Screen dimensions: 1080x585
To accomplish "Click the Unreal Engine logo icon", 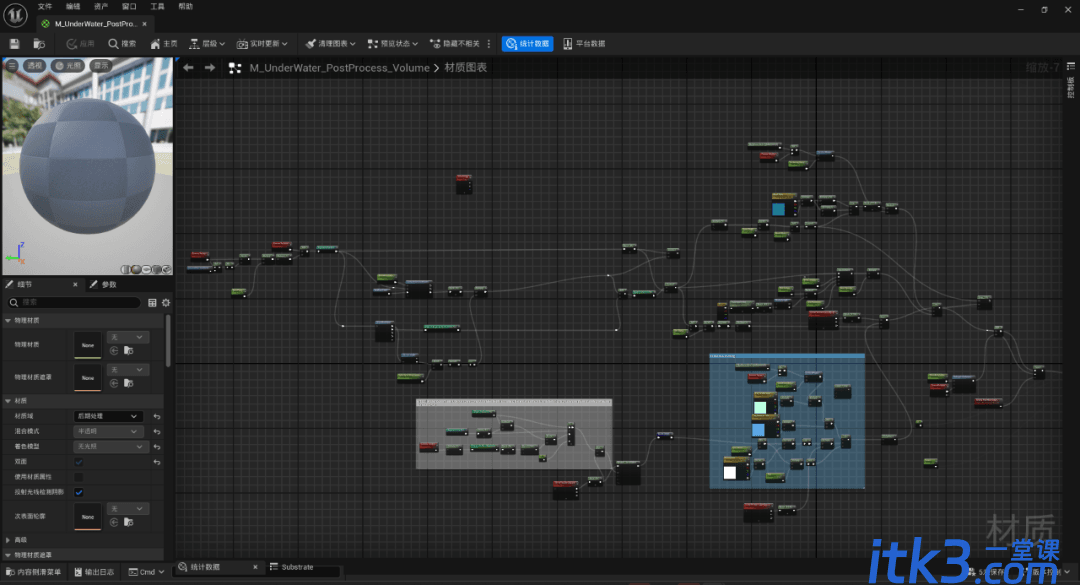I will click(15, 14).
